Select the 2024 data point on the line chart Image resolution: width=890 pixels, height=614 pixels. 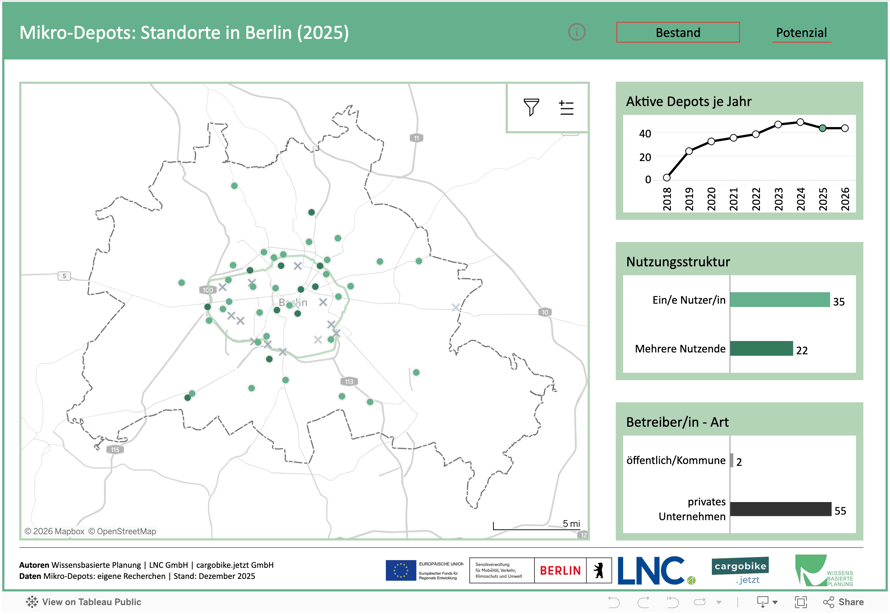[x=800, y=122]
